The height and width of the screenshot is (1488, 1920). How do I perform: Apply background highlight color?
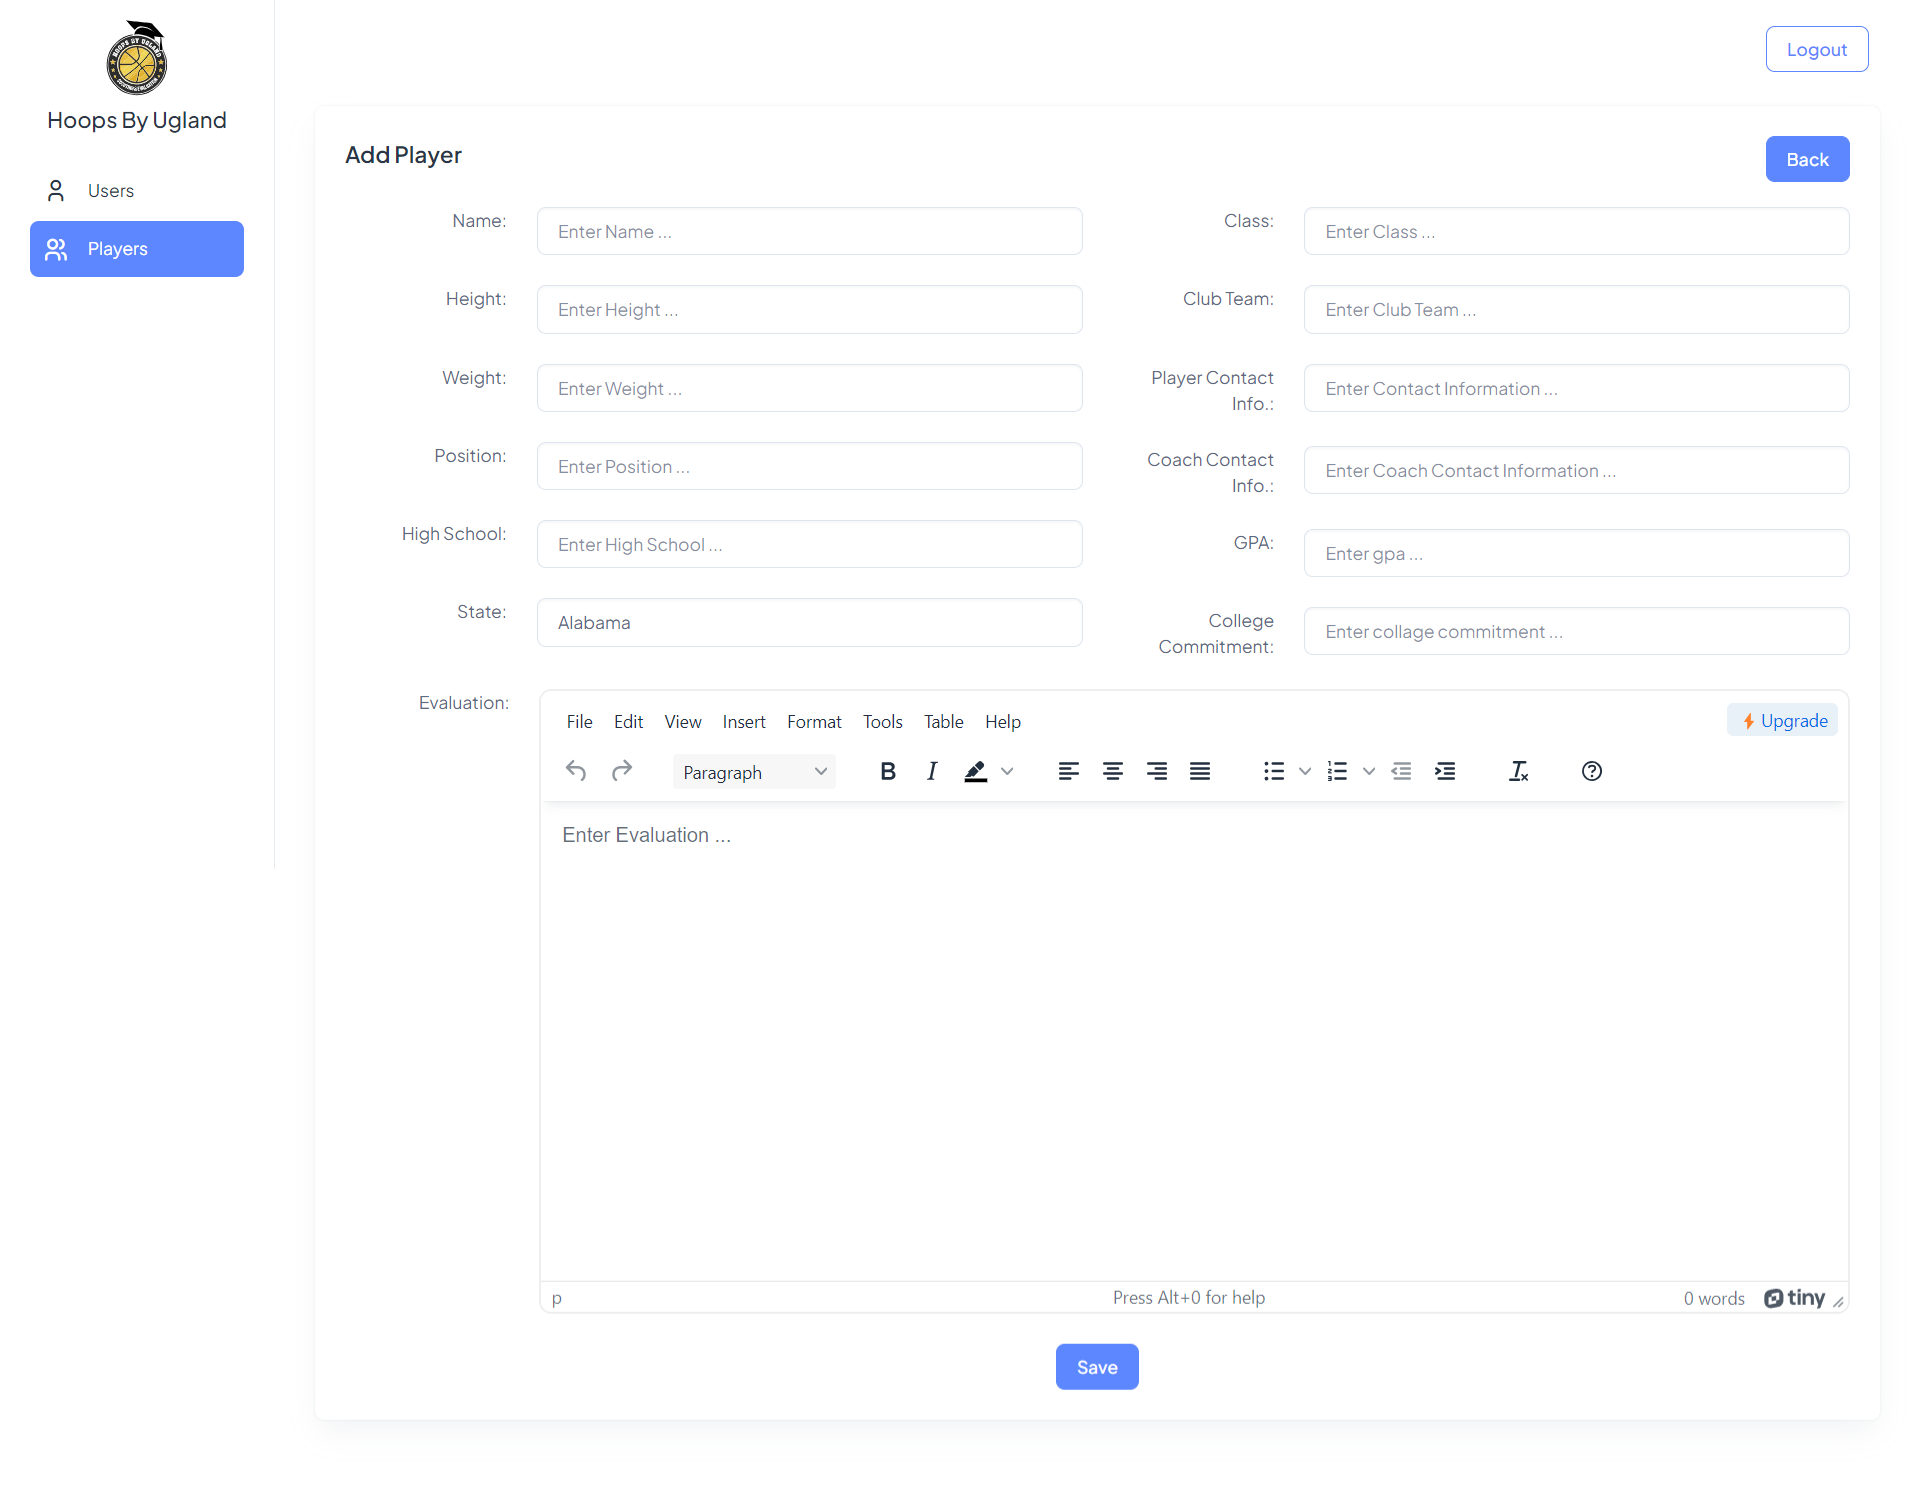[x=976, y=771]
